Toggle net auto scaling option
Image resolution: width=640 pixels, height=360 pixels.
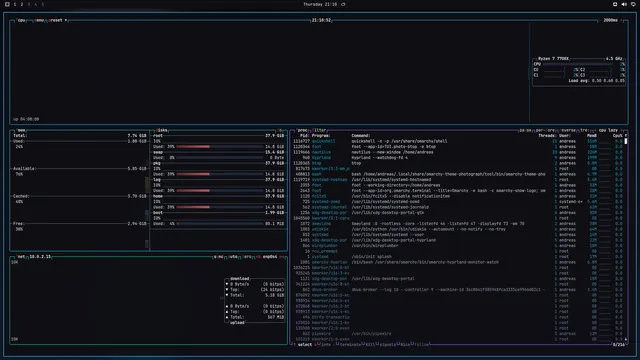[x=233, y=257]
